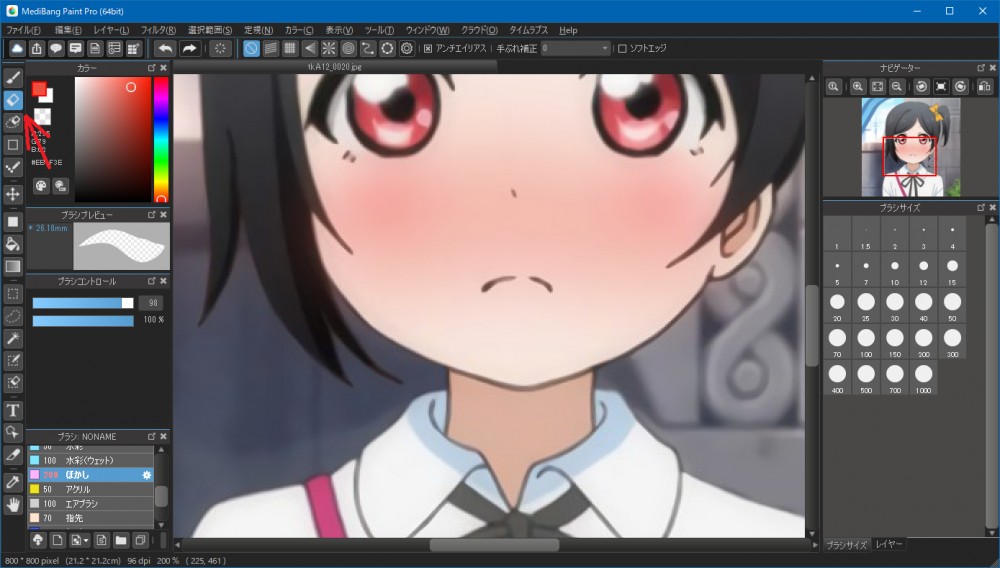1000x568 pixels.
Task: Open the Help menu
Action: click(568, 30)
